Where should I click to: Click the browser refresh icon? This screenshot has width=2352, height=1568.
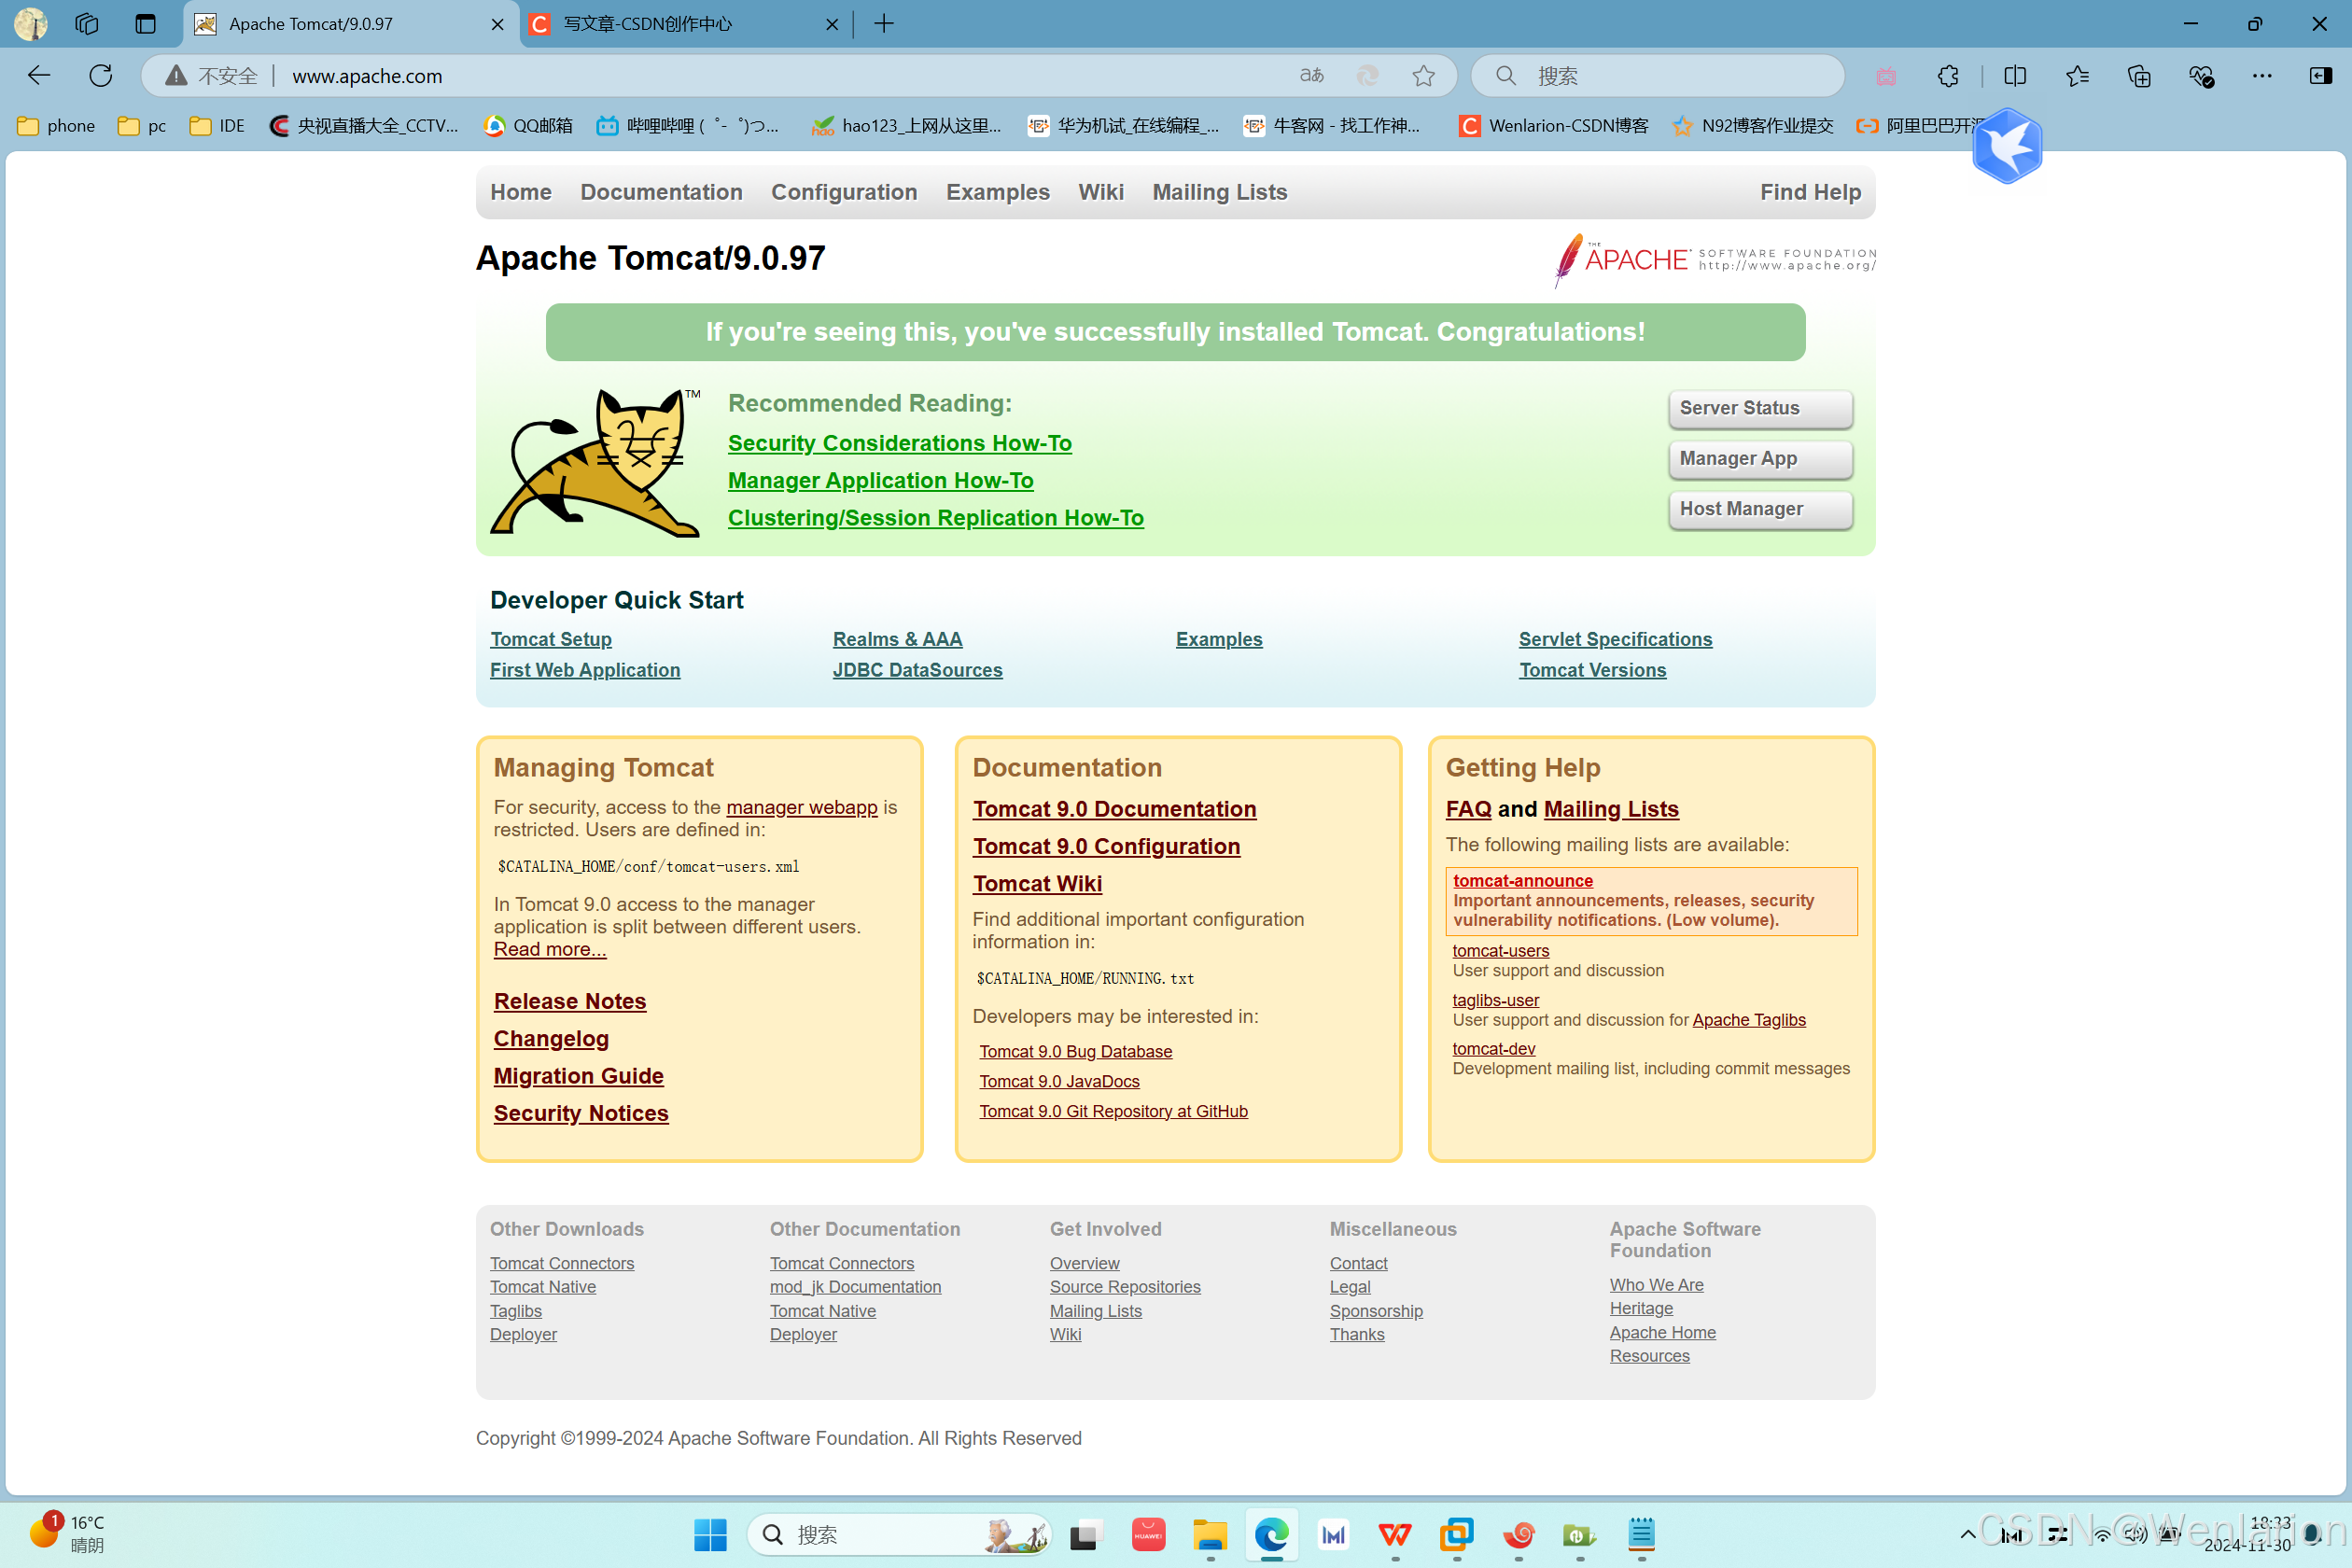(x=101, y=76)
